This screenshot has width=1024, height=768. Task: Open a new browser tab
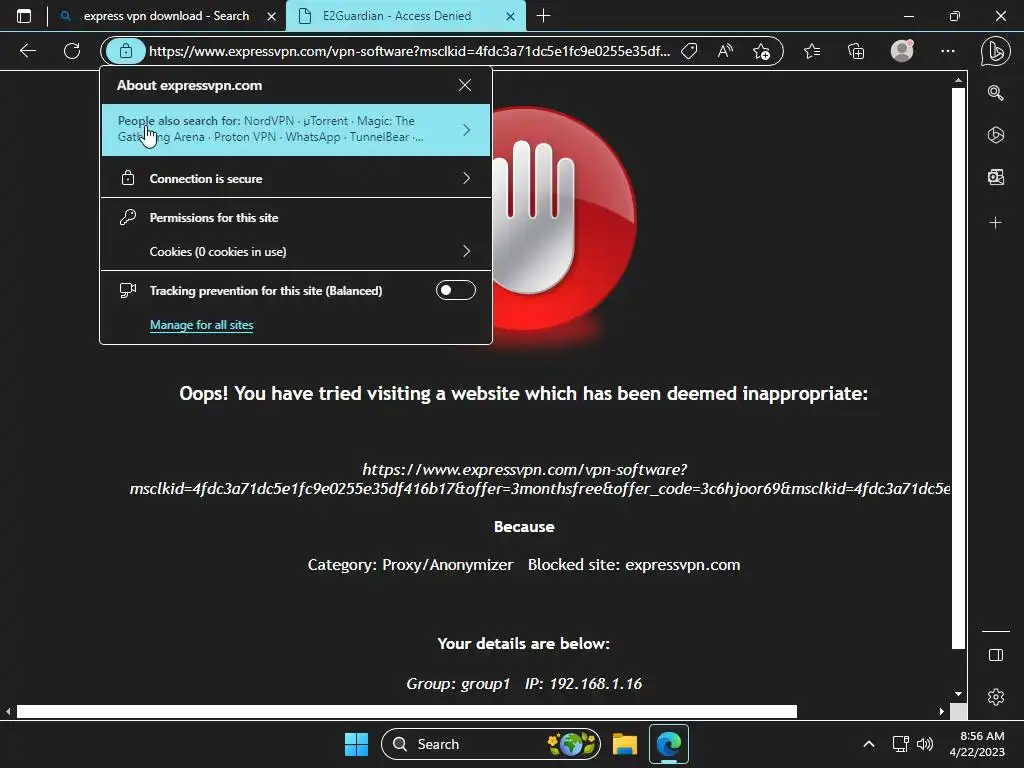tap(543, 16)
